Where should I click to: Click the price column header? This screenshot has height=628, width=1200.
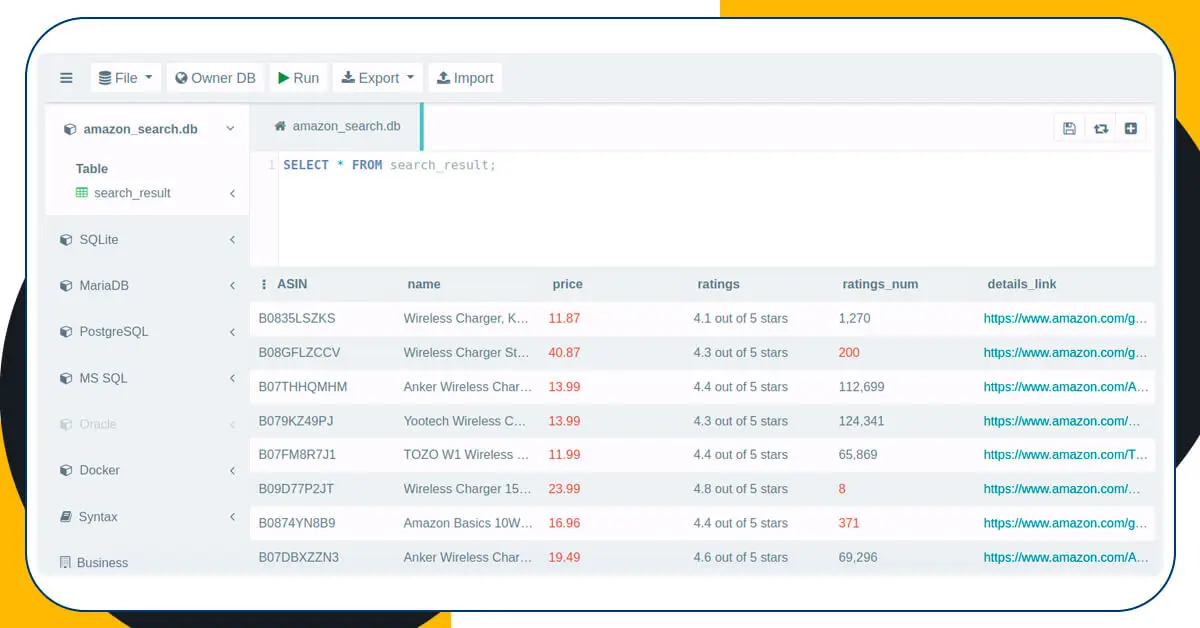[x=567, y=284]
